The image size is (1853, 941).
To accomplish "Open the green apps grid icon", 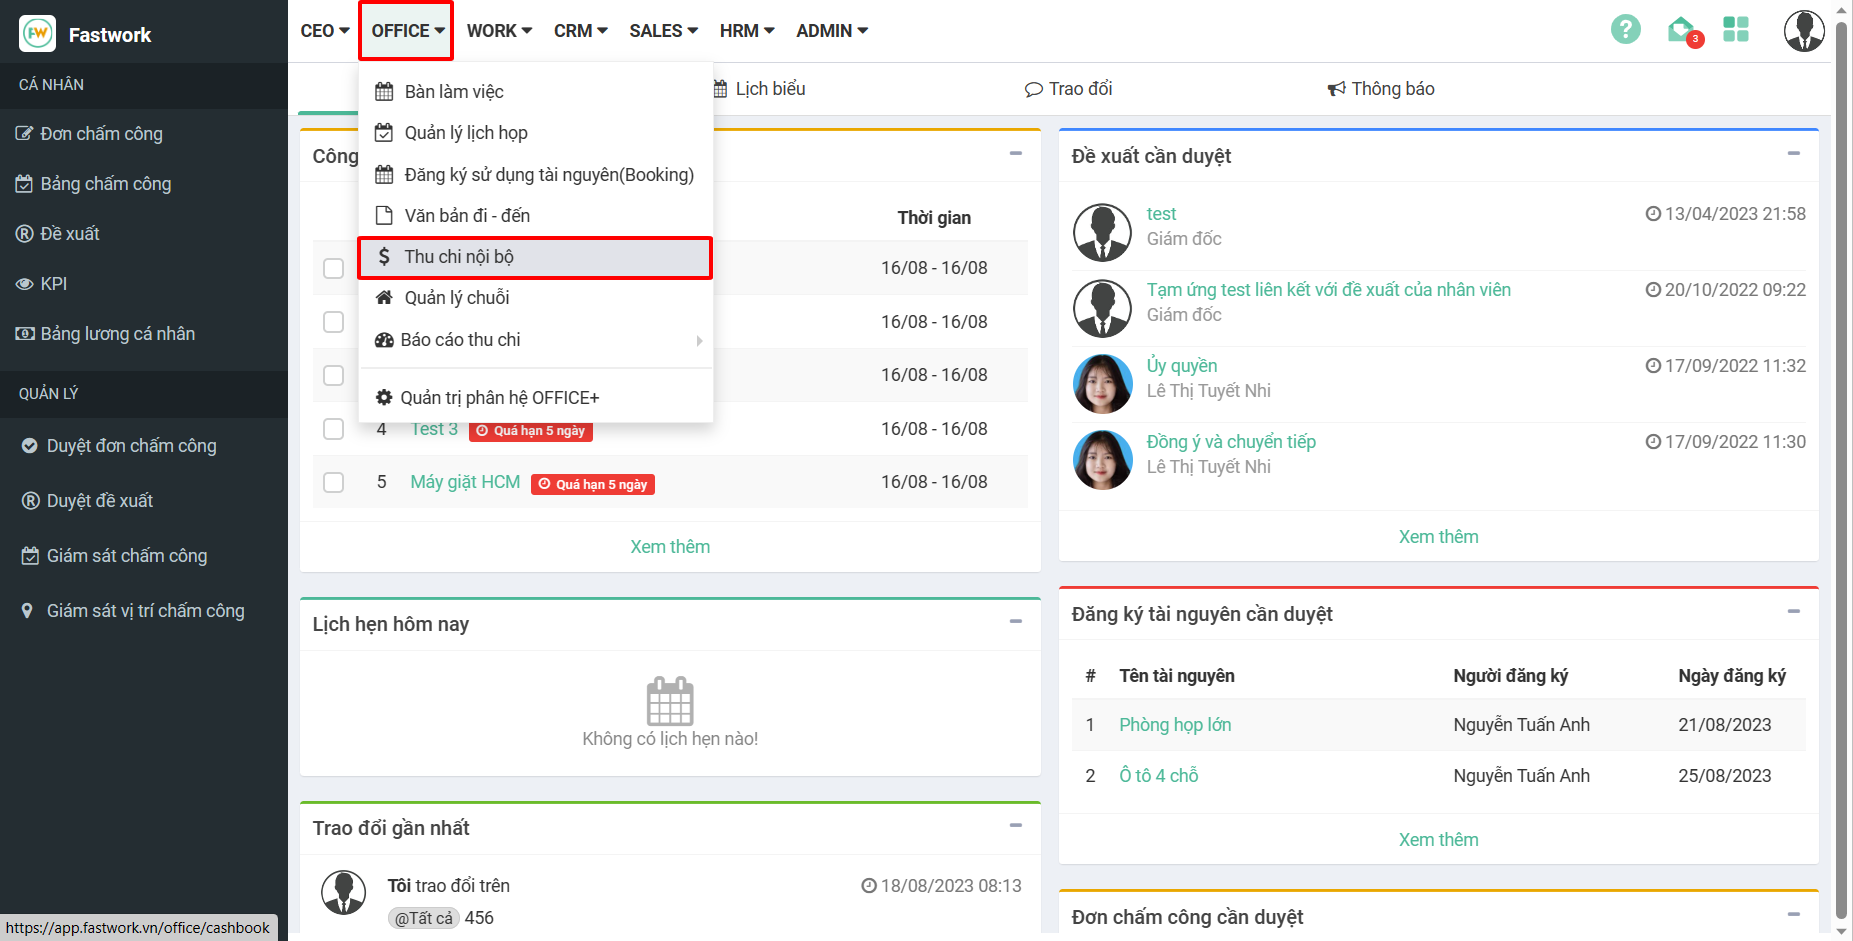I will click(x=1736, y=30).
